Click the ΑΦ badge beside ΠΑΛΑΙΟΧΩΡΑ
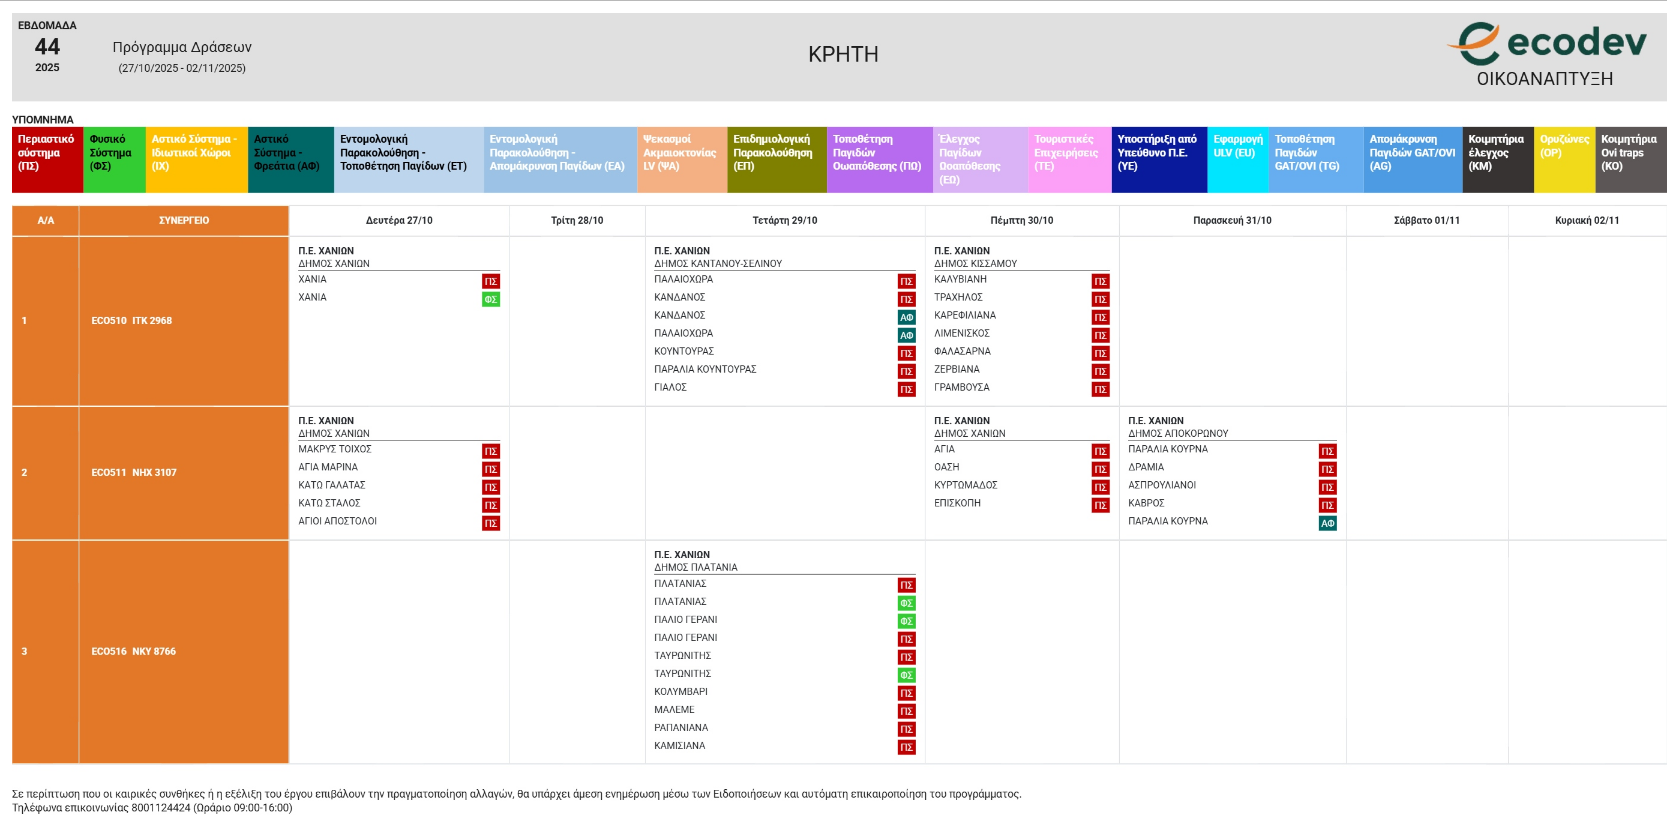This screenshot has height=838, width=1667. coord(906,335)
